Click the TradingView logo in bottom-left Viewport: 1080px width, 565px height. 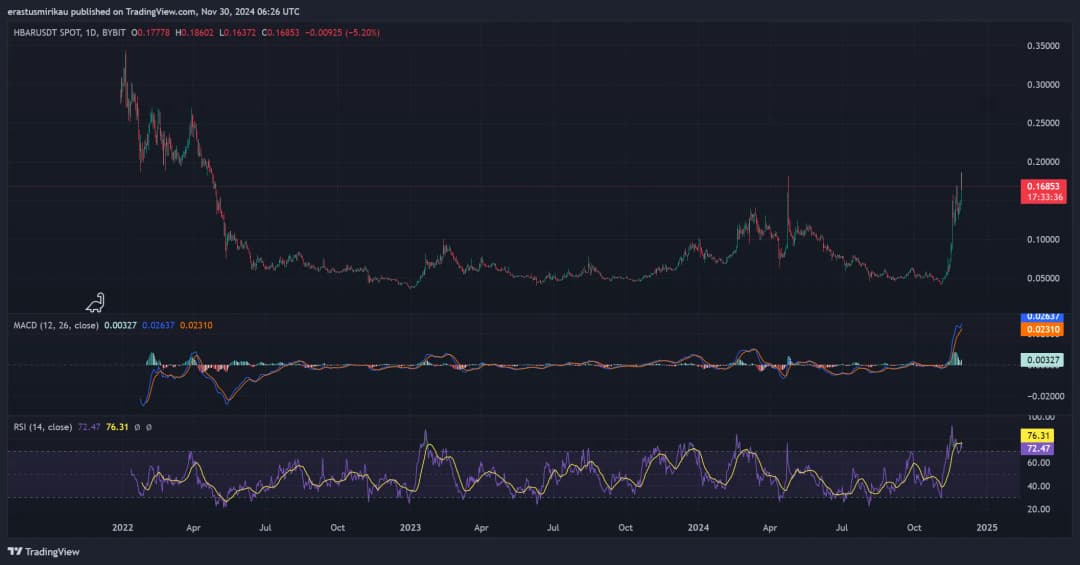[x=43, y=551]
